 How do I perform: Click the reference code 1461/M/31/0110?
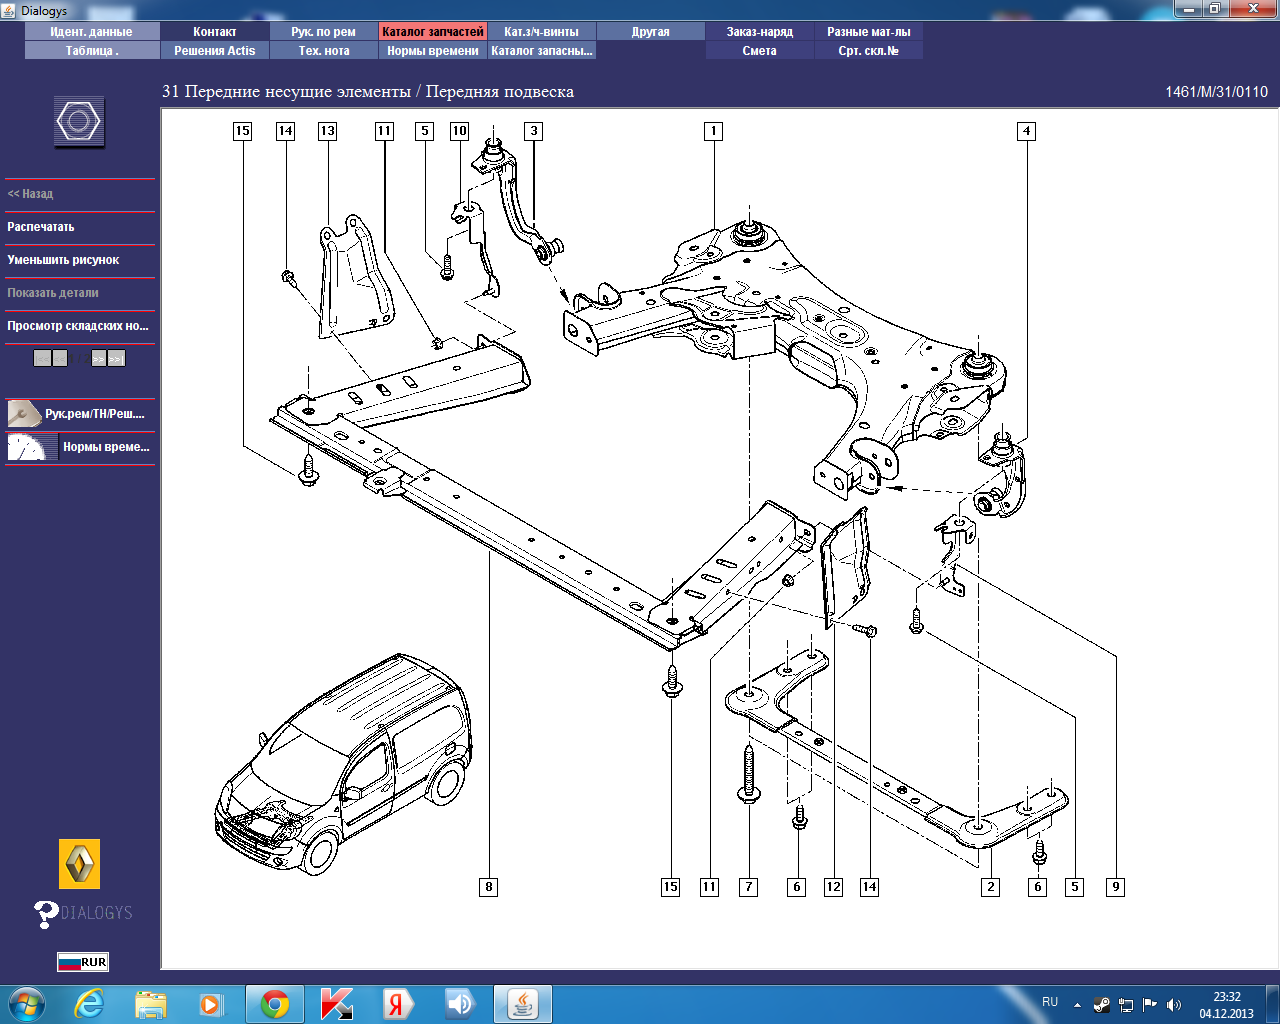[1216, 92]
